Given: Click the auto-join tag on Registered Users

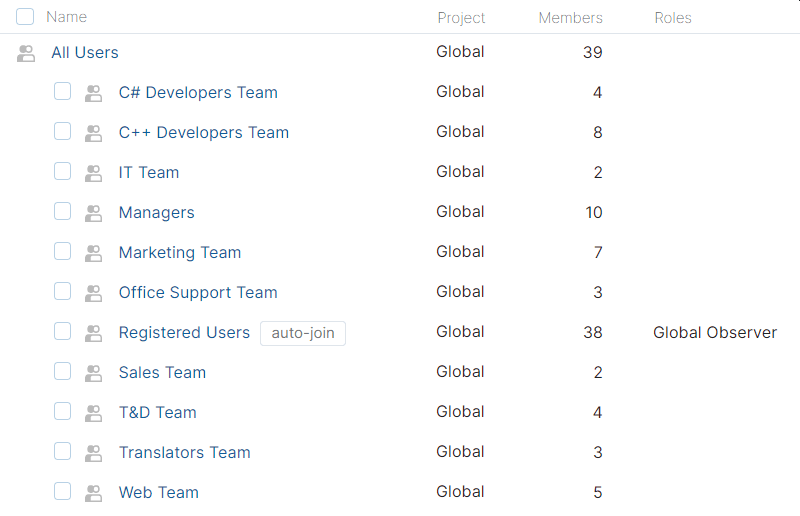Looking at the screenshot, I should point(303,333).
